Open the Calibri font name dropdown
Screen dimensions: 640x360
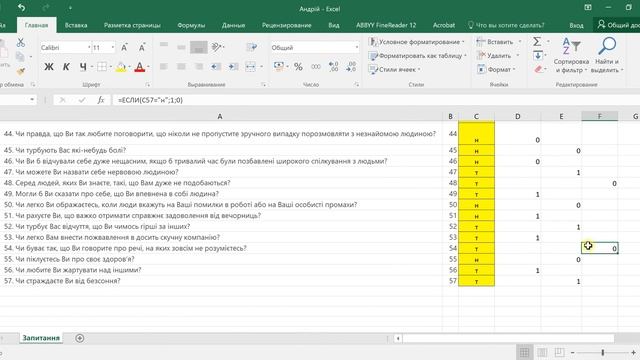(89, 48)
